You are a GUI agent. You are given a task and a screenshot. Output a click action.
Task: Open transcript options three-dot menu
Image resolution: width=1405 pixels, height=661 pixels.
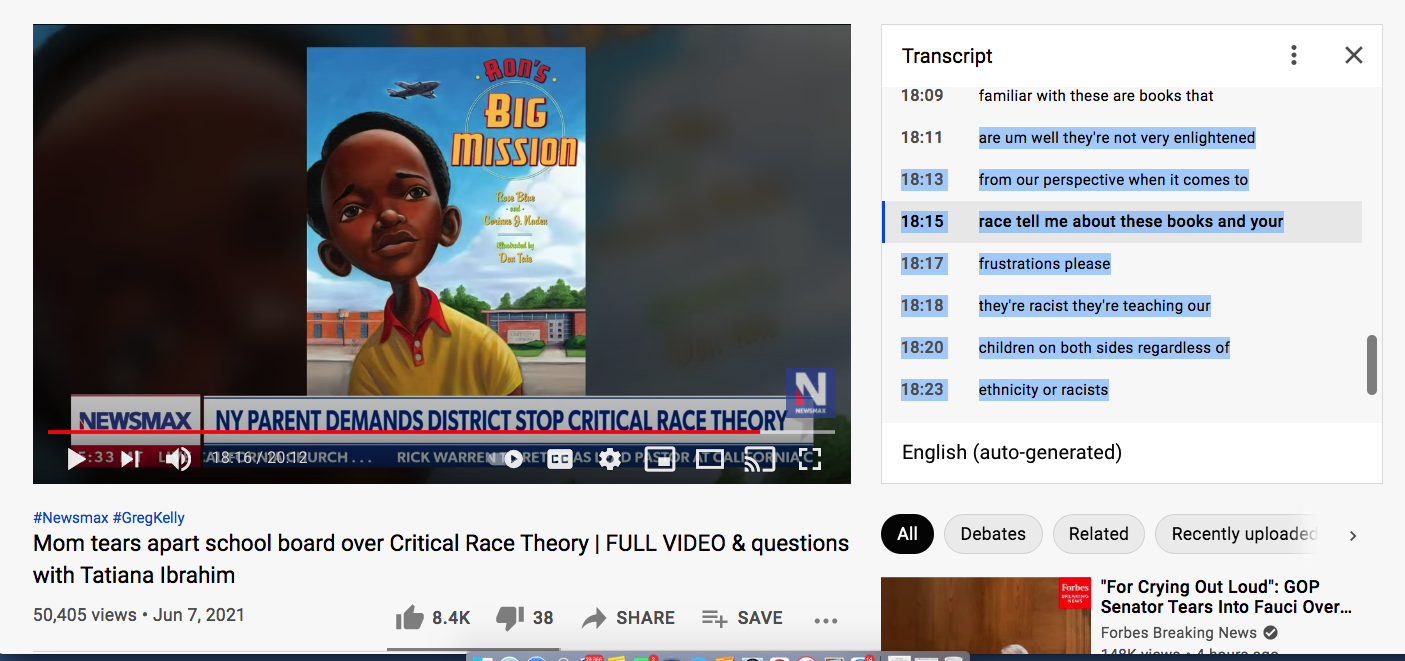coord(1294,55)
